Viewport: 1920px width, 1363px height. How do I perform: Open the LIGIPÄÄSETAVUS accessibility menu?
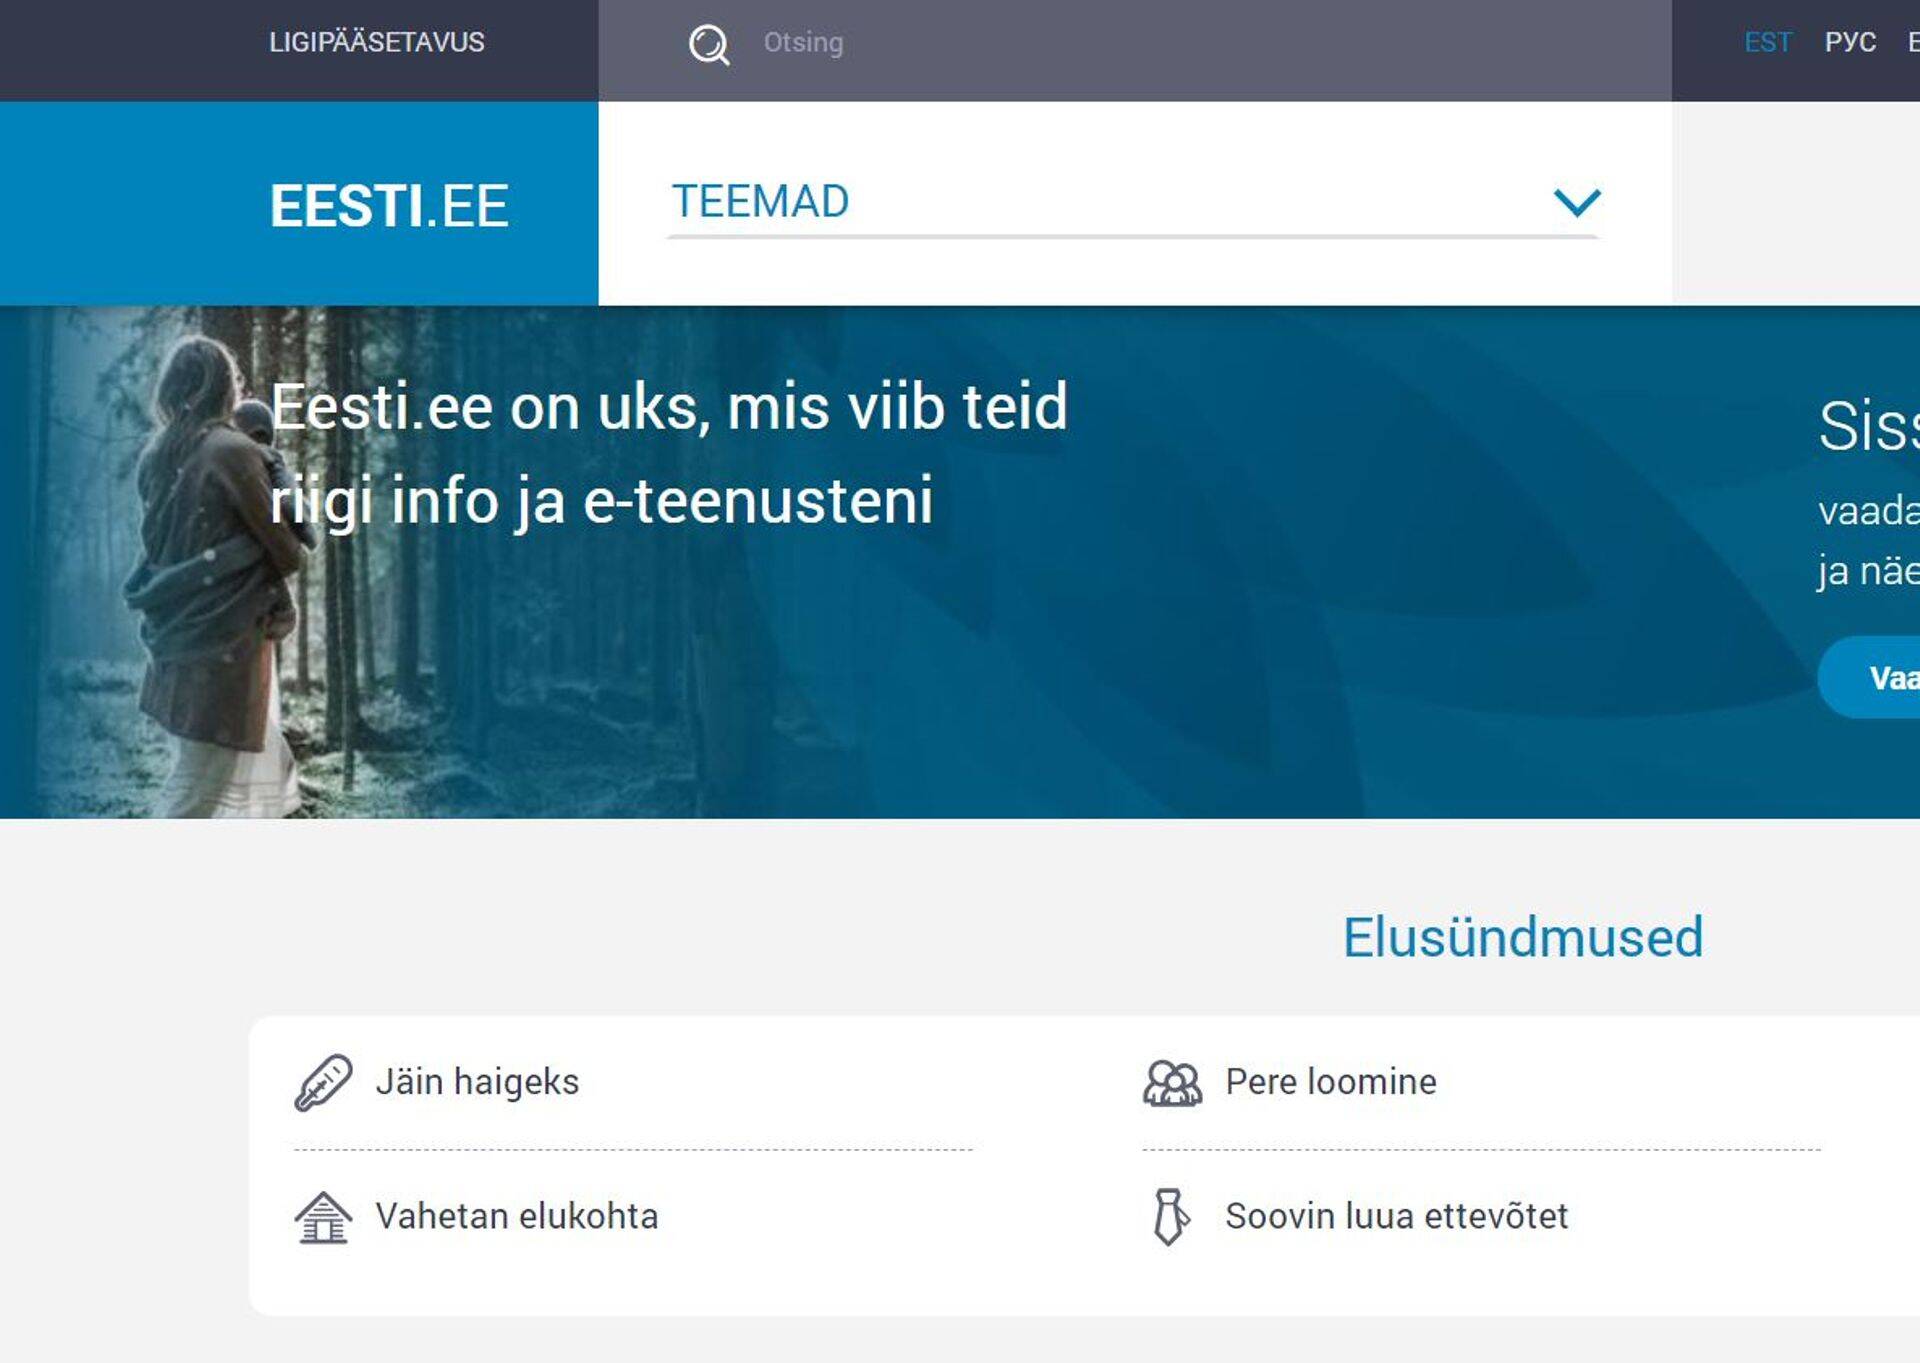pyautogui.click(x=376, y=43)
